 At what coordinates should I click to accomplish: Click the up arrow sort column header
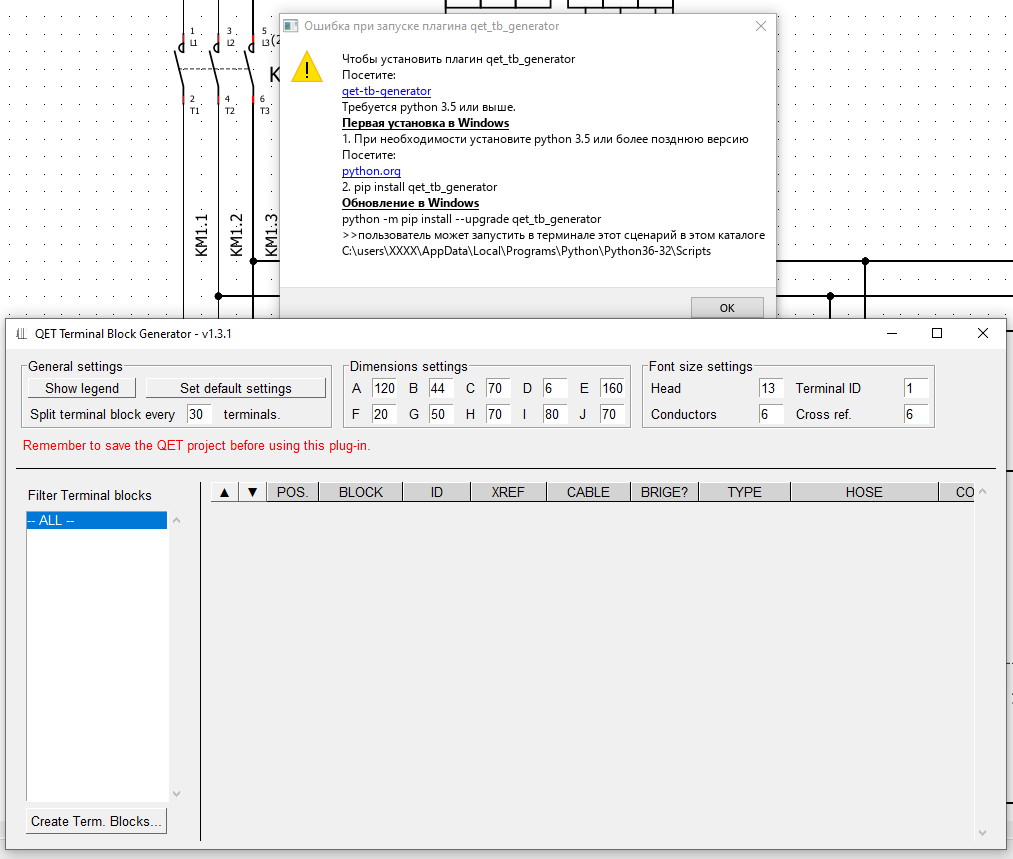pos(225,492)
